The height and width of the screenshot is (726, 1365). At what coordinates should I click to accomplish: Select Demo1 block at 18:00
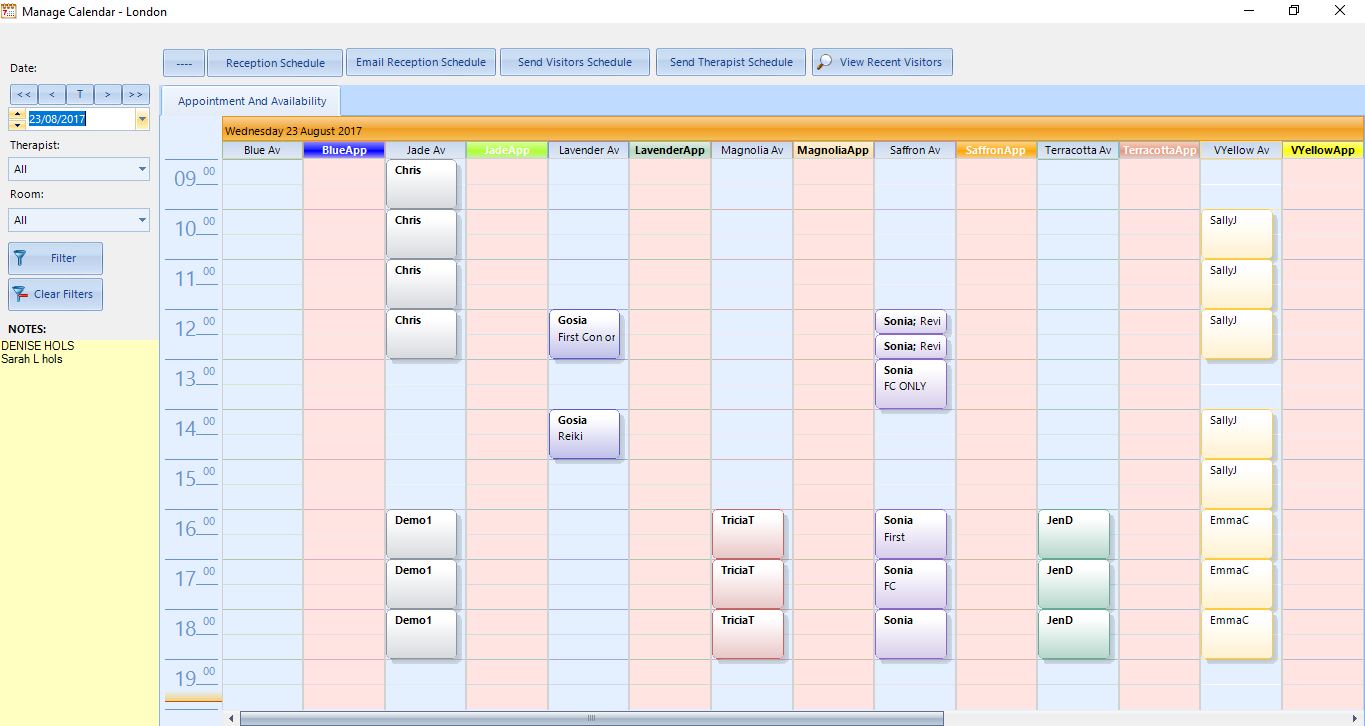[421, 634]
